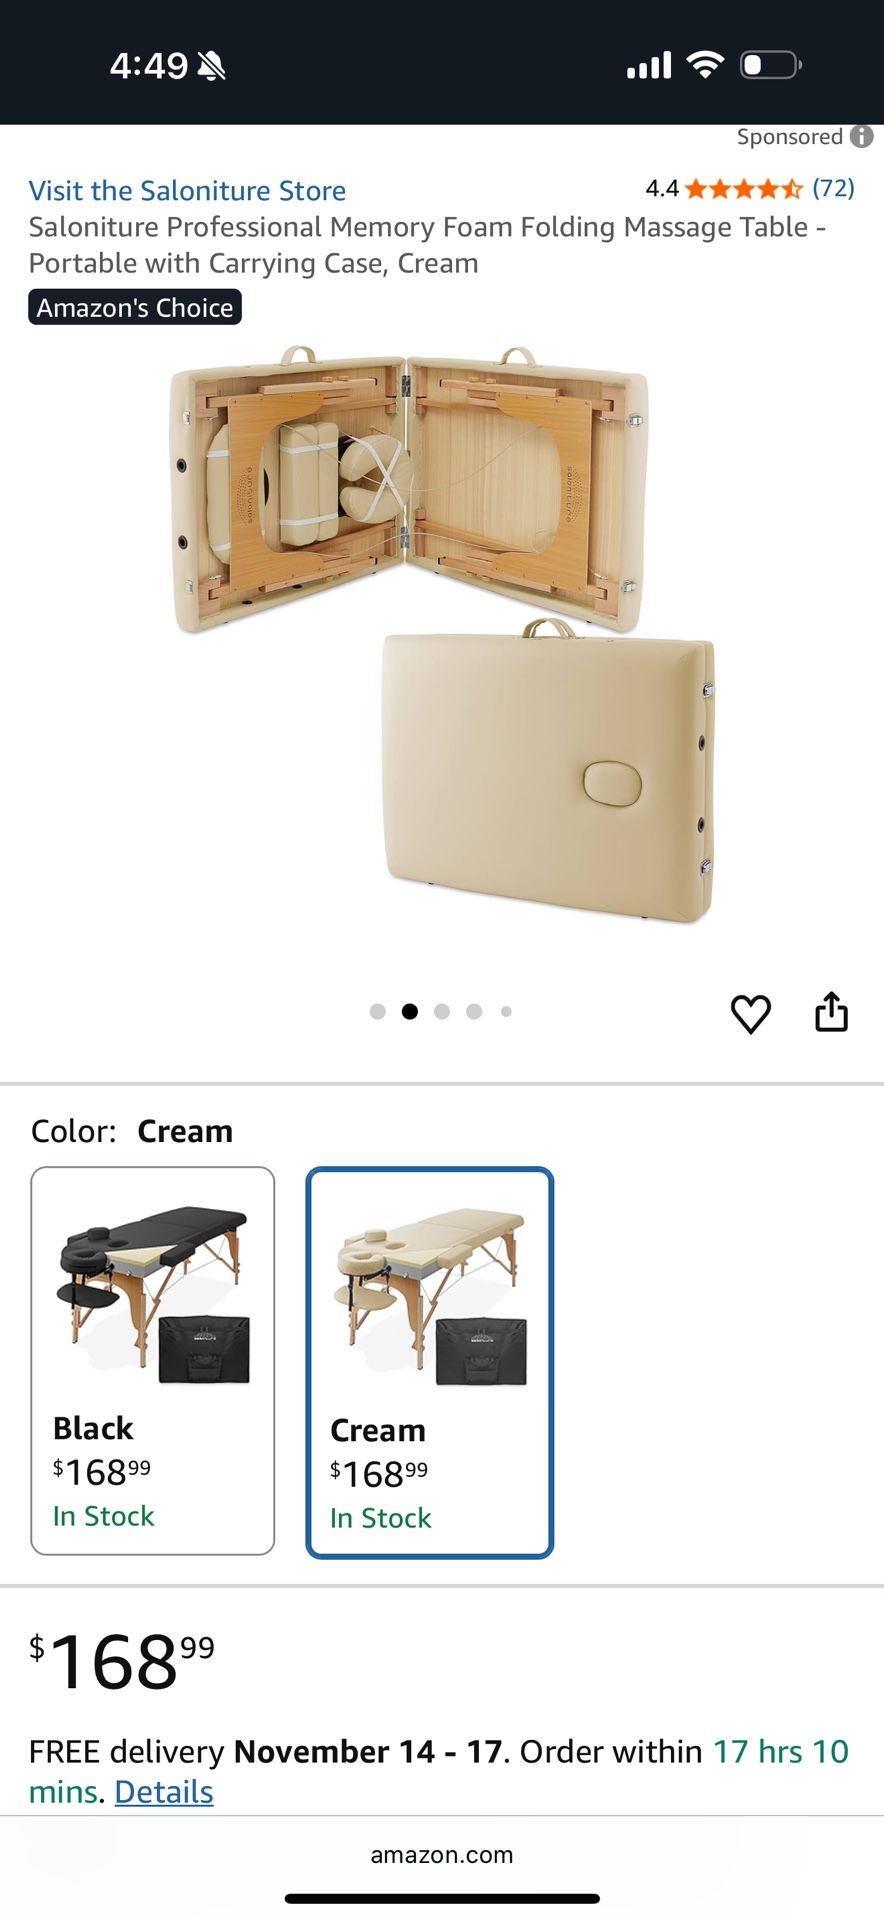Screen dimensions: 884x1920
Task: Tap the cellular signal bars icon
Action: [649, 66]
